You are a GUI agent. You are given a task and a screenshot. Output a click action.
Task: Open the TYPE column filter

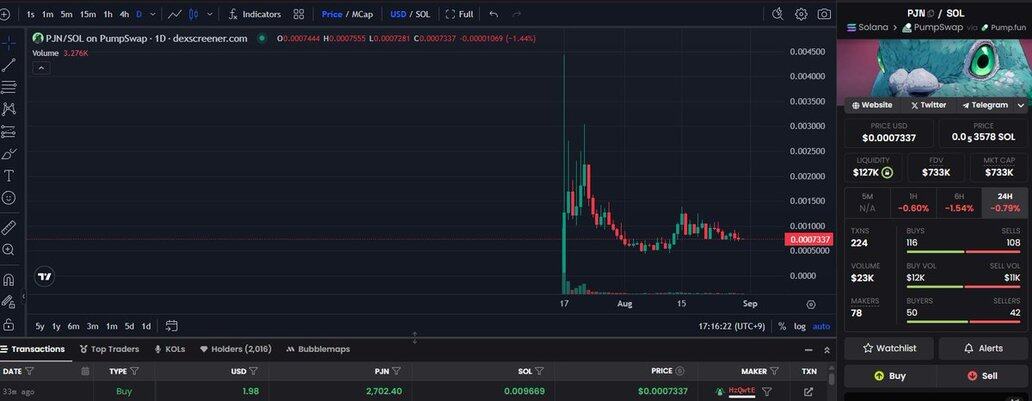(134, 371)
